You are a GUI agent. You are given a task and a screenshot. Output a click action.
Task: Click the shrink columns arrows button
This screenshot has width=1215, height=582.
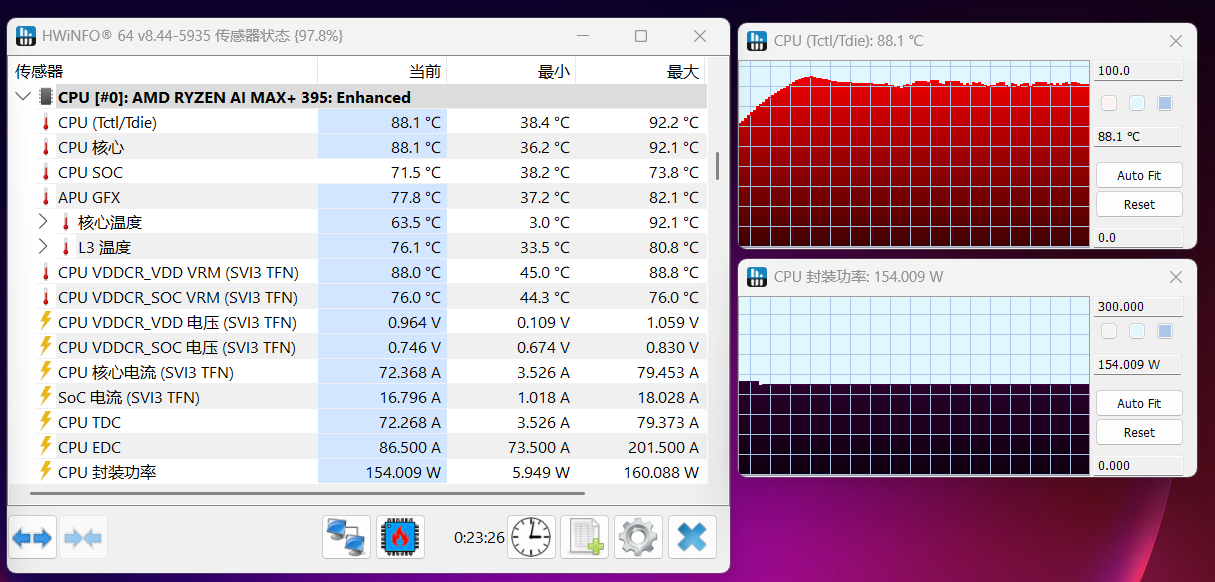point(83,538)
